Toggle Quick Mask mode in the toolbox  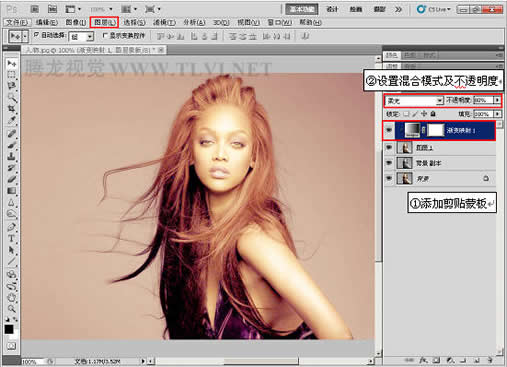click(12, 346)
